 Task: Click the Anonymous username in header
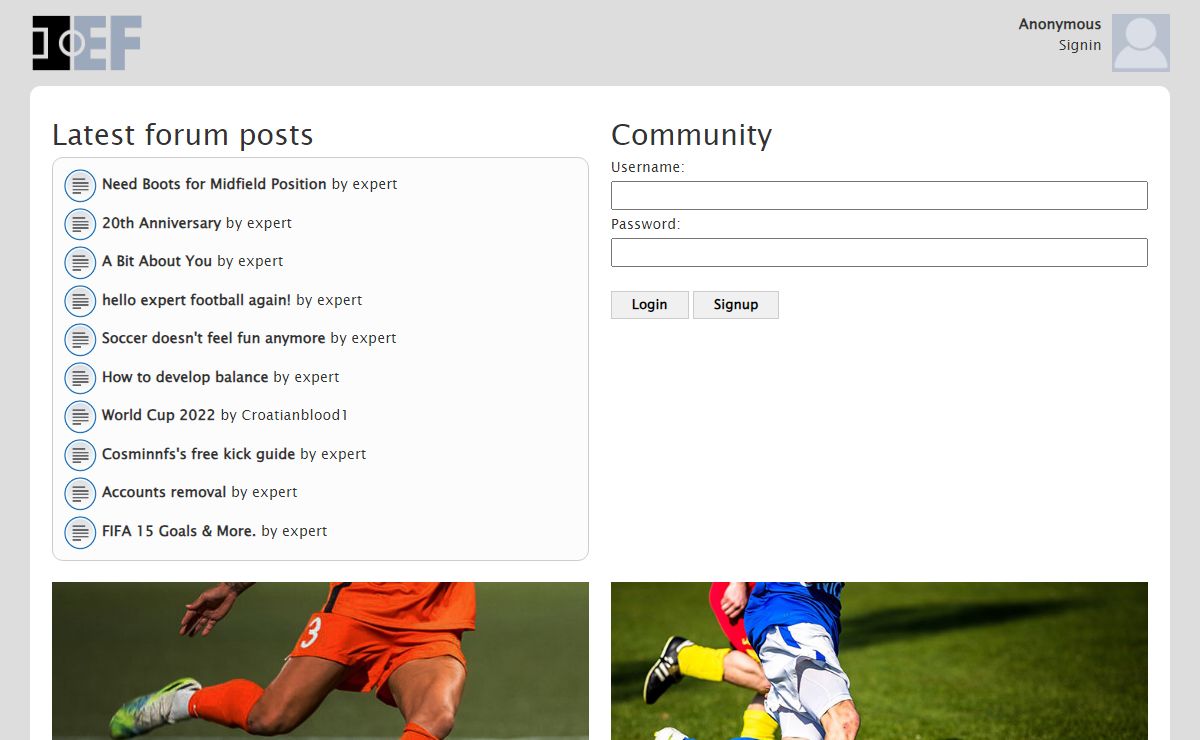pos(1060,24)
